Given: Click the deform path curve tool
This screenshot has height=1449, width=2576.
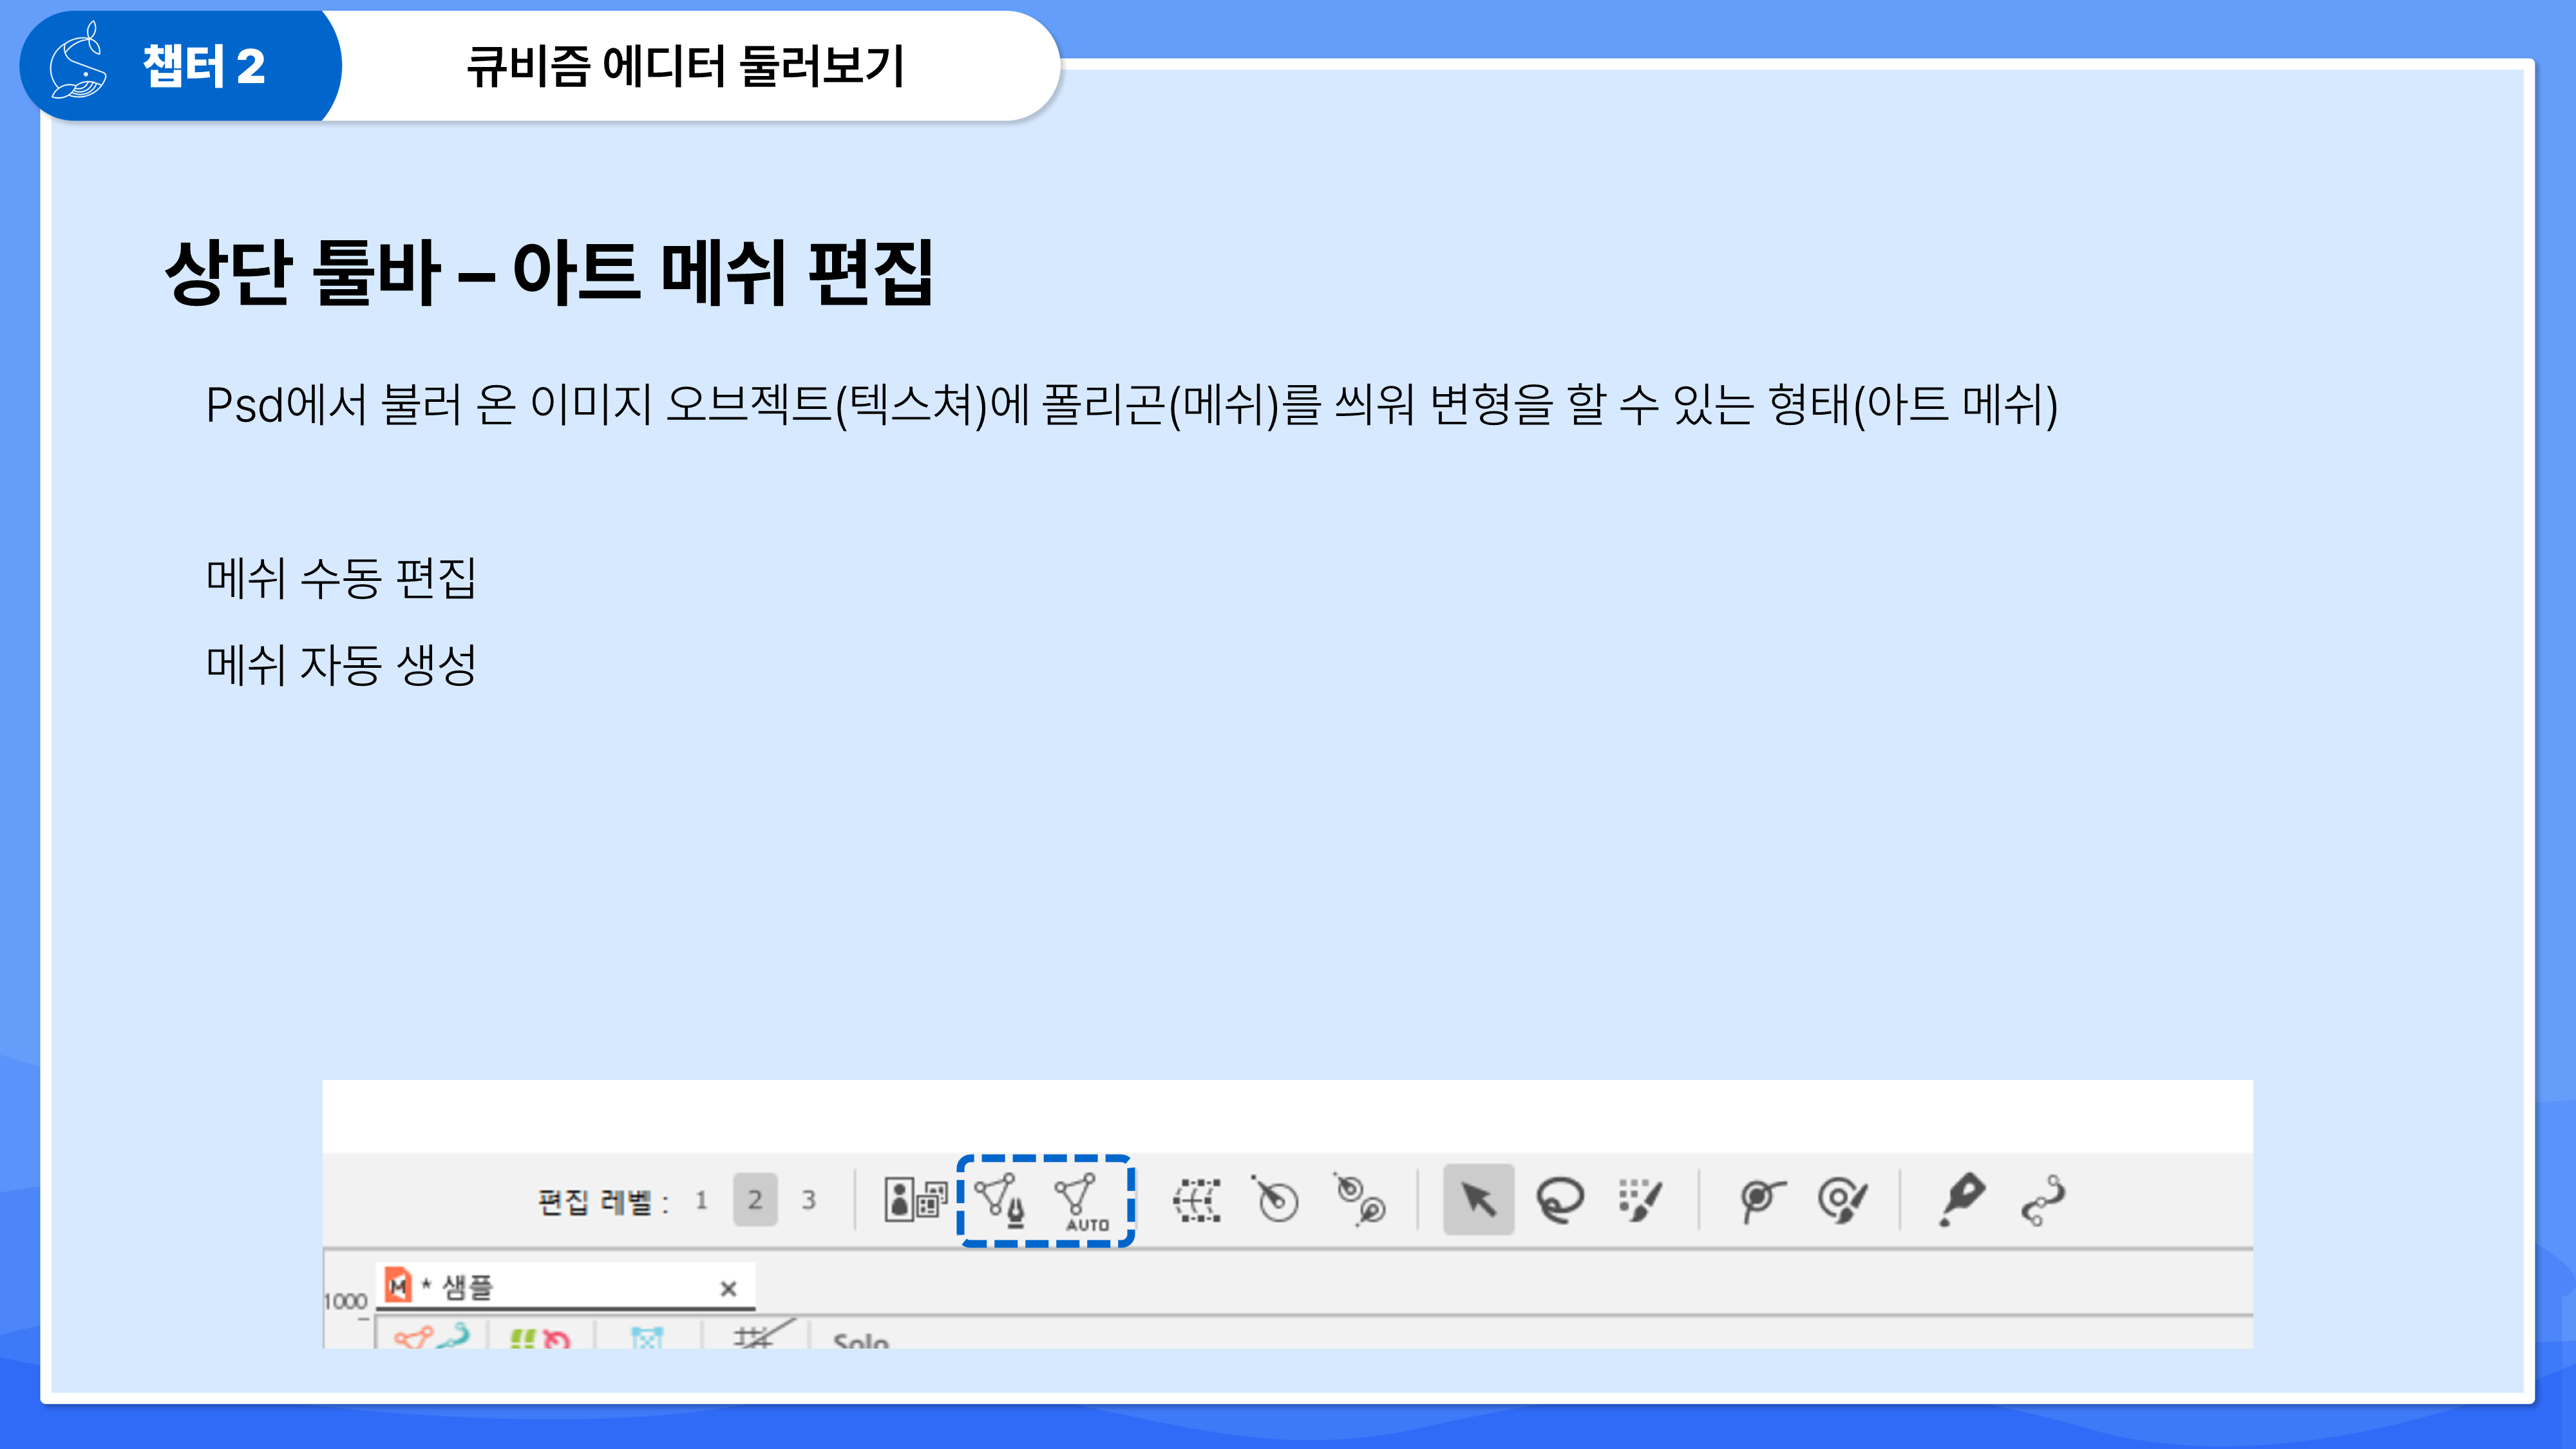Looking at the screenshot, I should 2042,1199.
